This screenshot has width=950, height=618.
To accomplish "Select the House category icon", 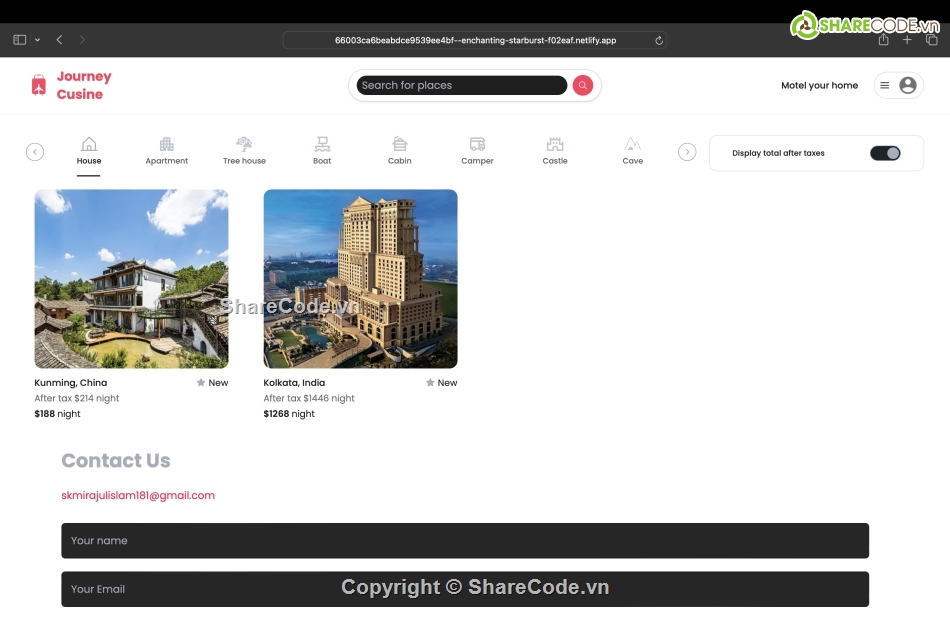I will [89, 145].
